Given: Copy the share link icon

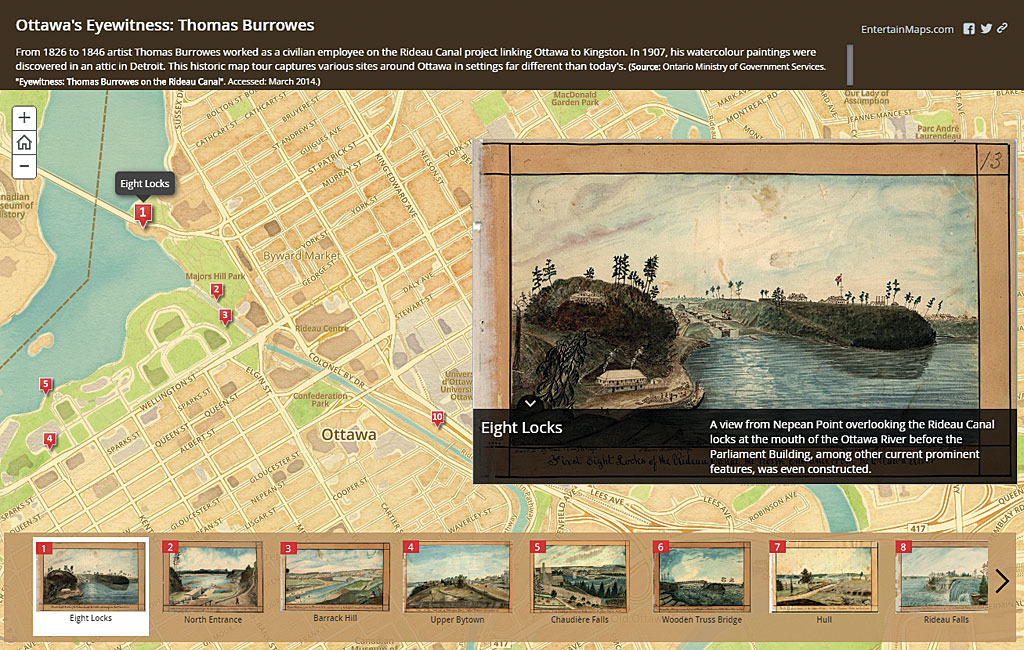Looking at the screenshot, I should click(x=1002, y=28).
